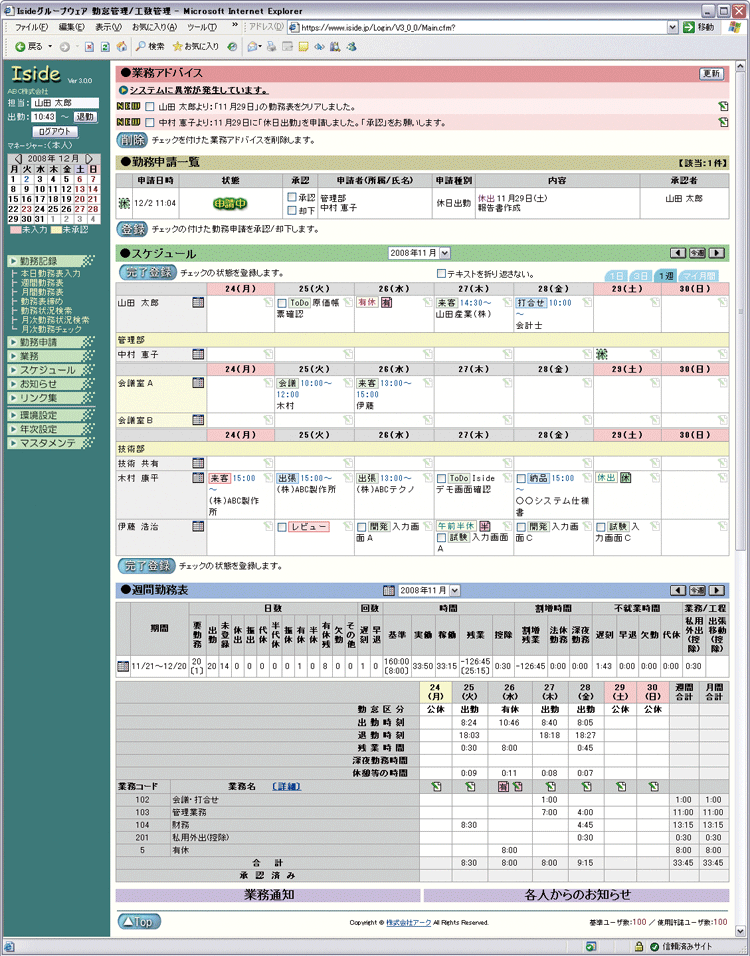Go back with the 戻る arrow icon
This screenshot has width=750, height=956.
pyautogui.click(x=20, y=46)
